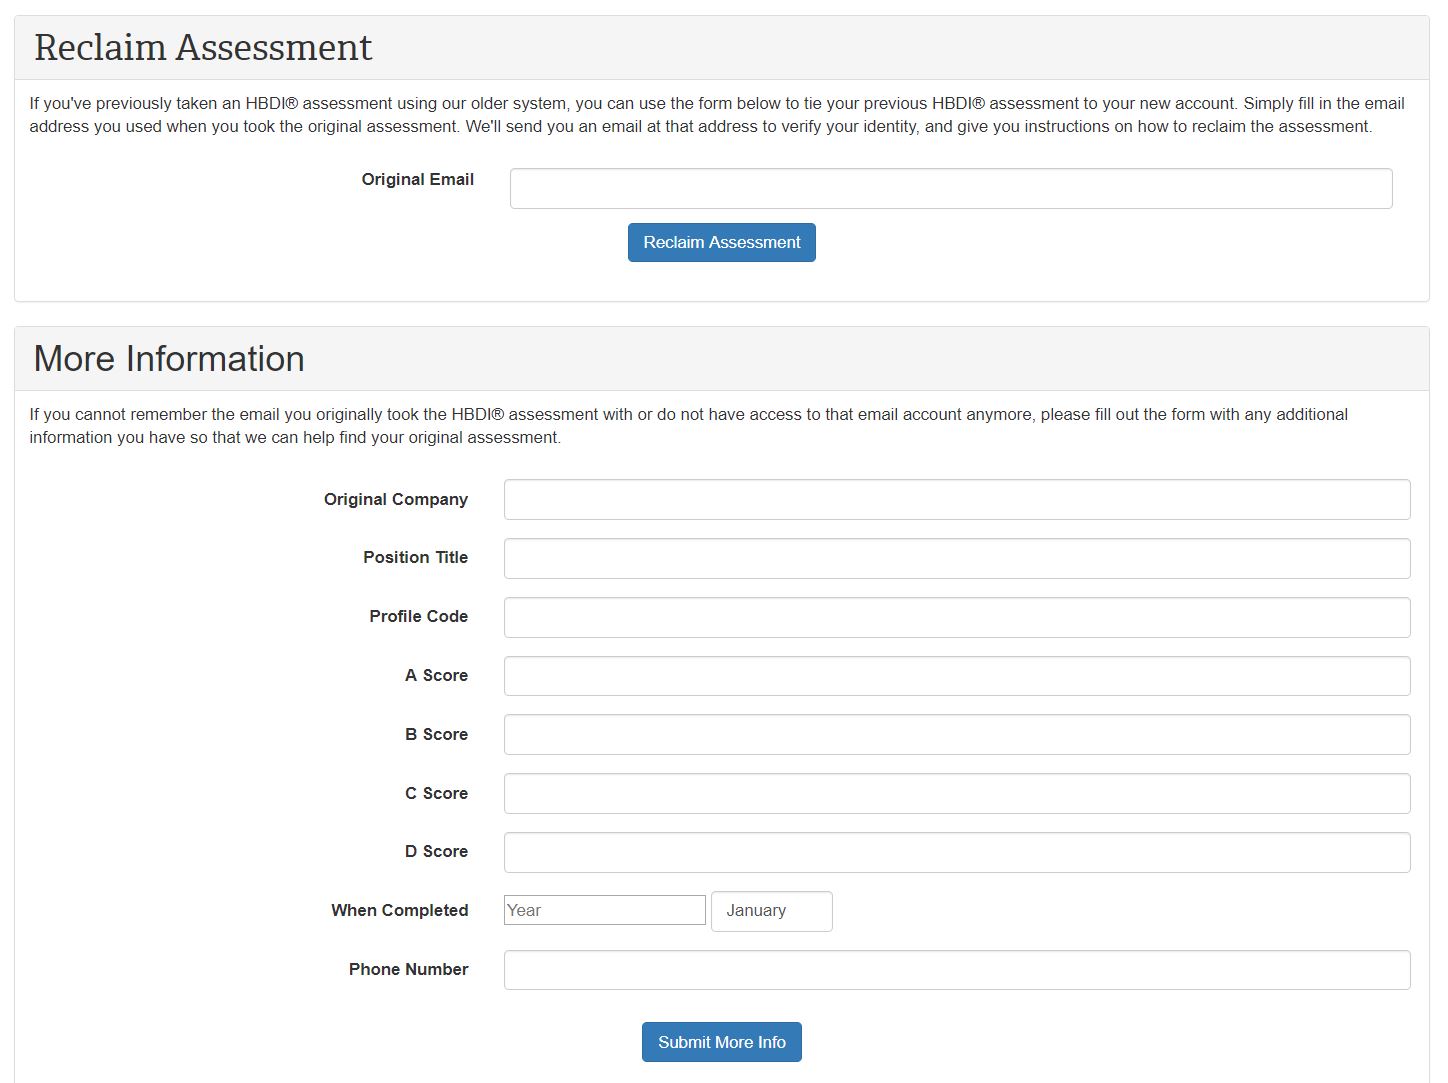Click the "Profile Code" label text
This screenshot has height=1083, width=1448.
418,617
